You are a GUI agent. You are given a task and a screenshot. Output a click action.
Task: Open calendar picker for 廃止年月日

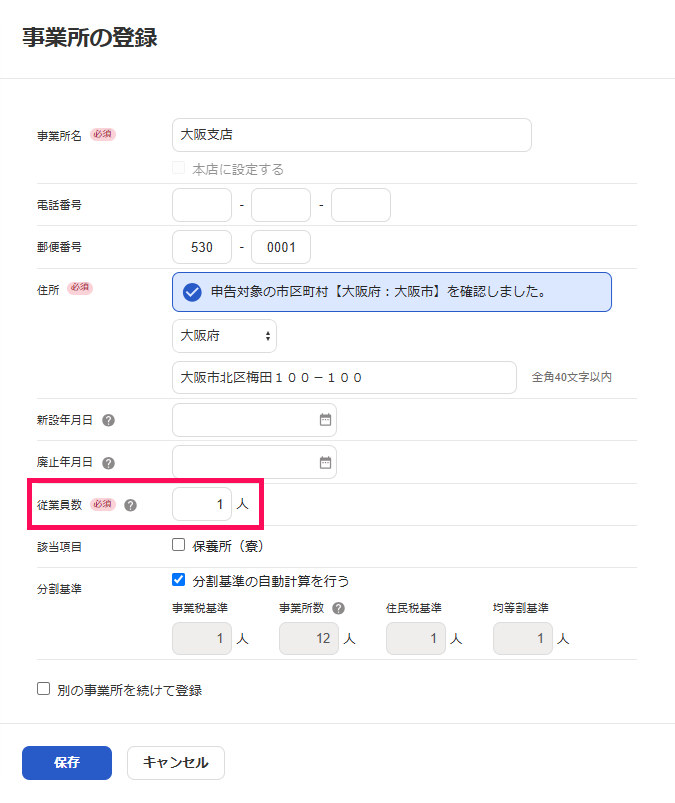[x=325, y=462]
